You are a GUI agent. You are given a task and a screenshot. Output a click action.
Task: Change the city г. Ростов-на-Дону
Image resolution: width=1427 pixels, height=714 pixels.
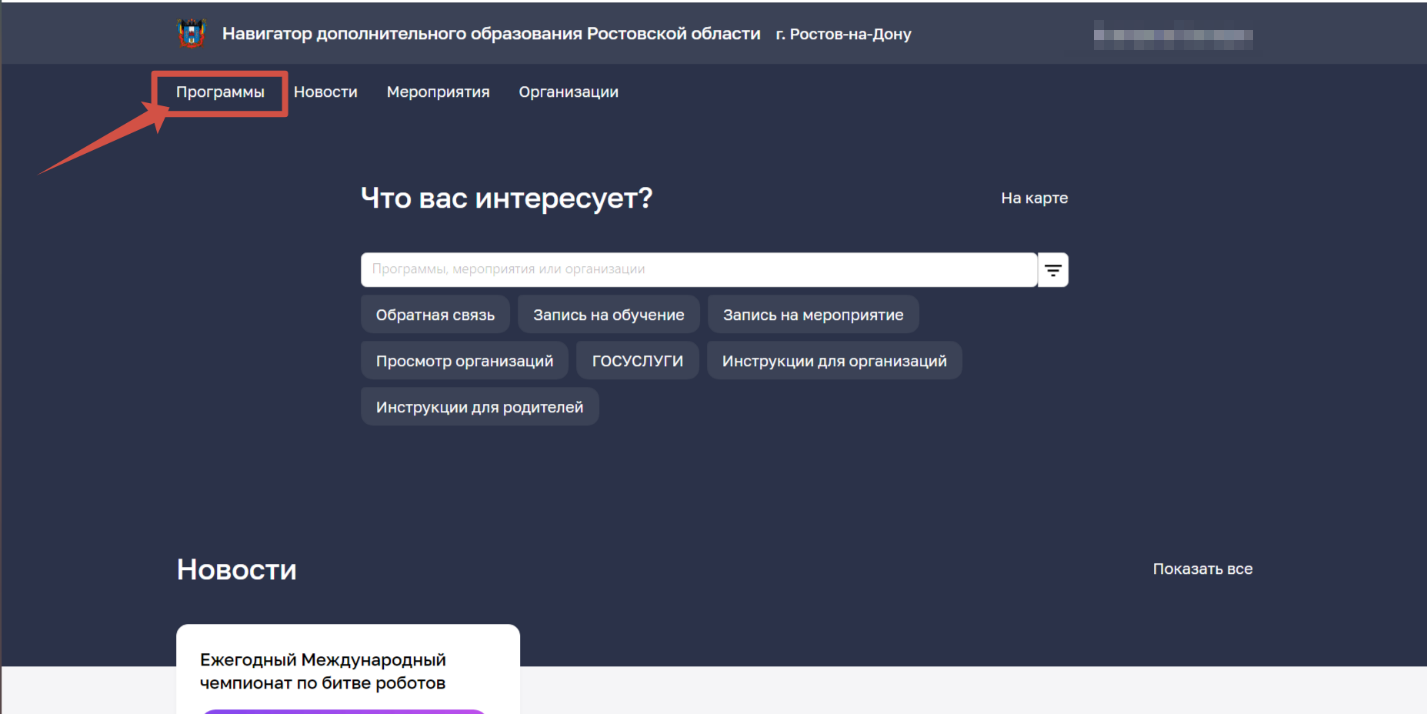click(843, 34)
